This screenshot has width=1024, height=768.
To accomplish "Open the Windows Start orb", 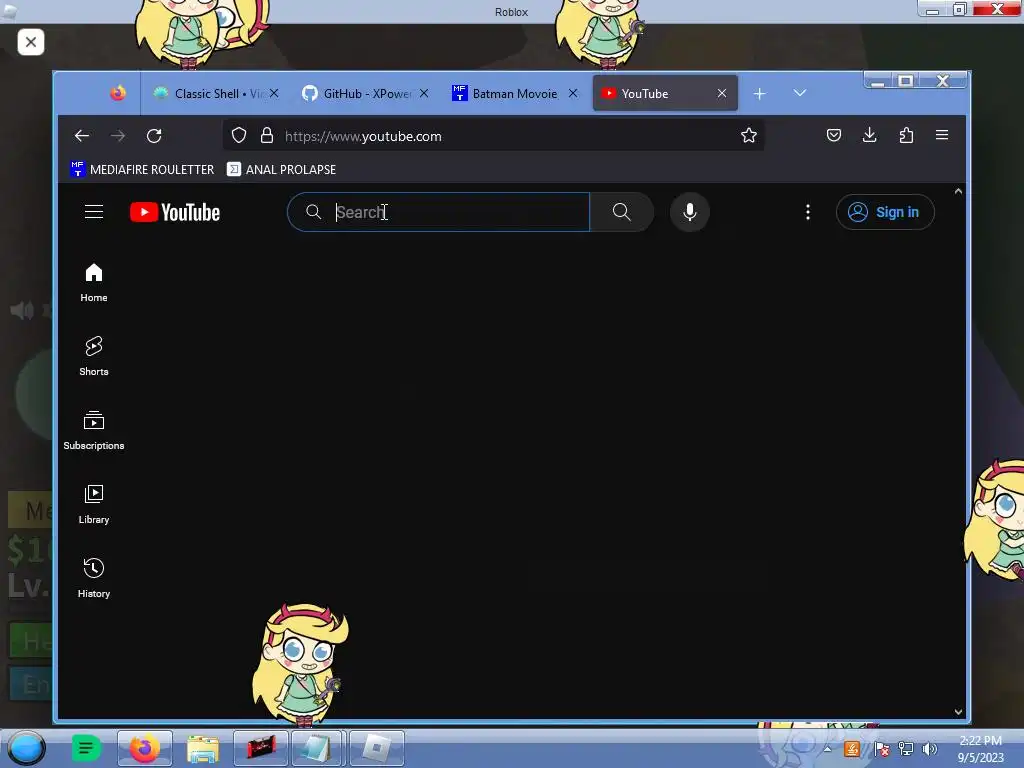I will click(26, 748).
